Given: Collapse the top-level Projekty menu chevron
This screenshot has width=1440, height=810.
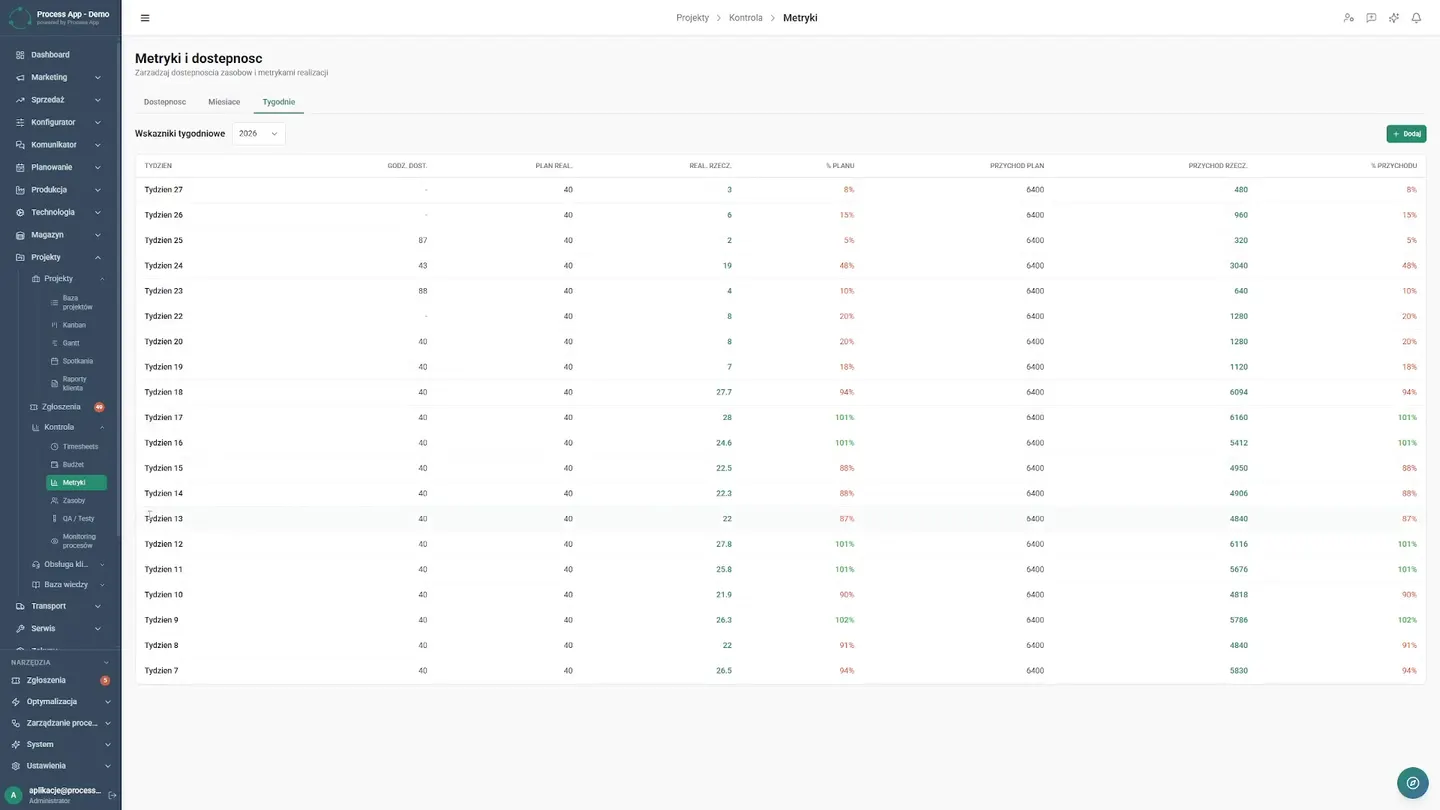Looking at the screenshot, I should (x=98, y=257).
